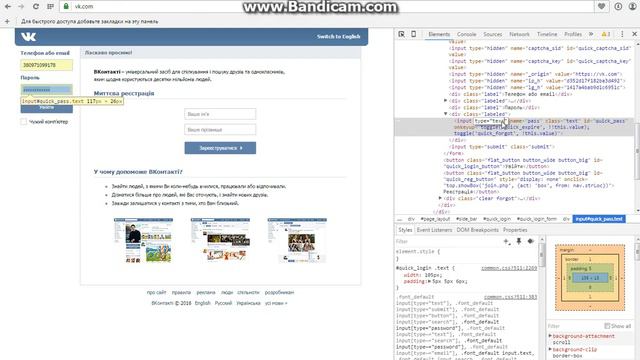The image size is (640, 360).
Task: Click the DevTools warning count icon
Action: [606, 34]
